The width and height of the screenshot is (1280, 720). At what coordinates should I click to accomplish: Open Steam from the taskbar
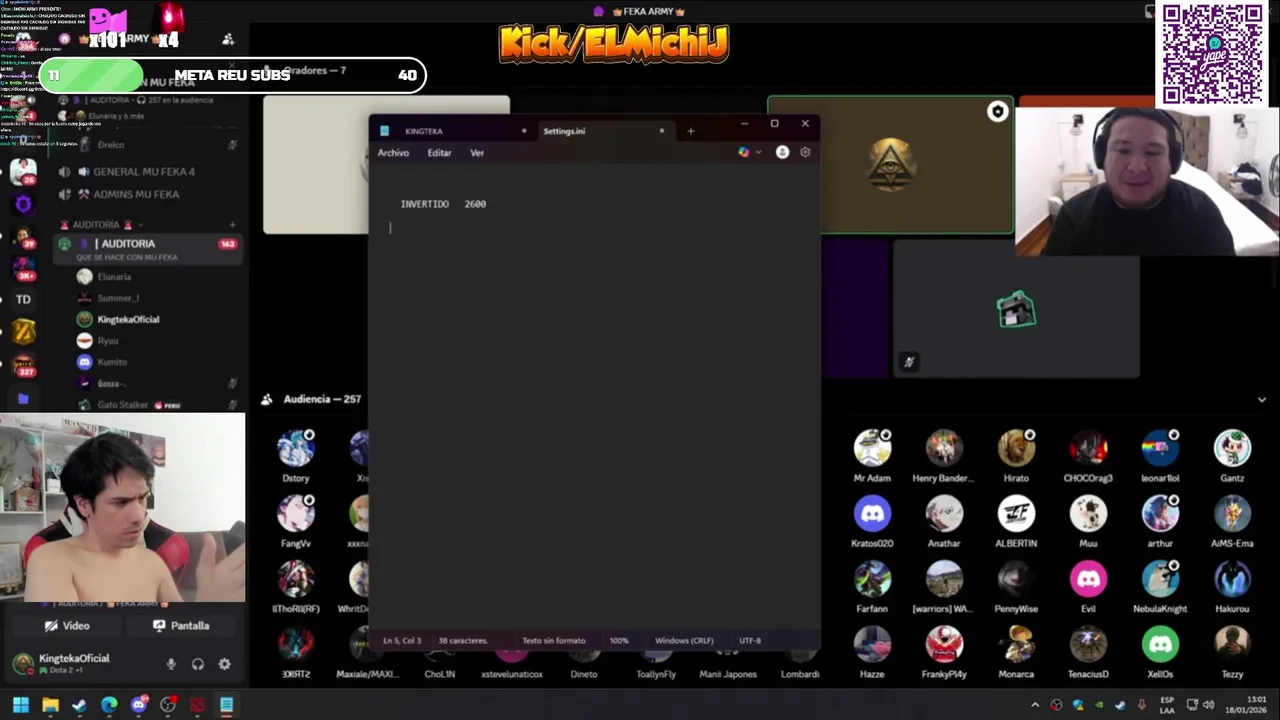79,705
